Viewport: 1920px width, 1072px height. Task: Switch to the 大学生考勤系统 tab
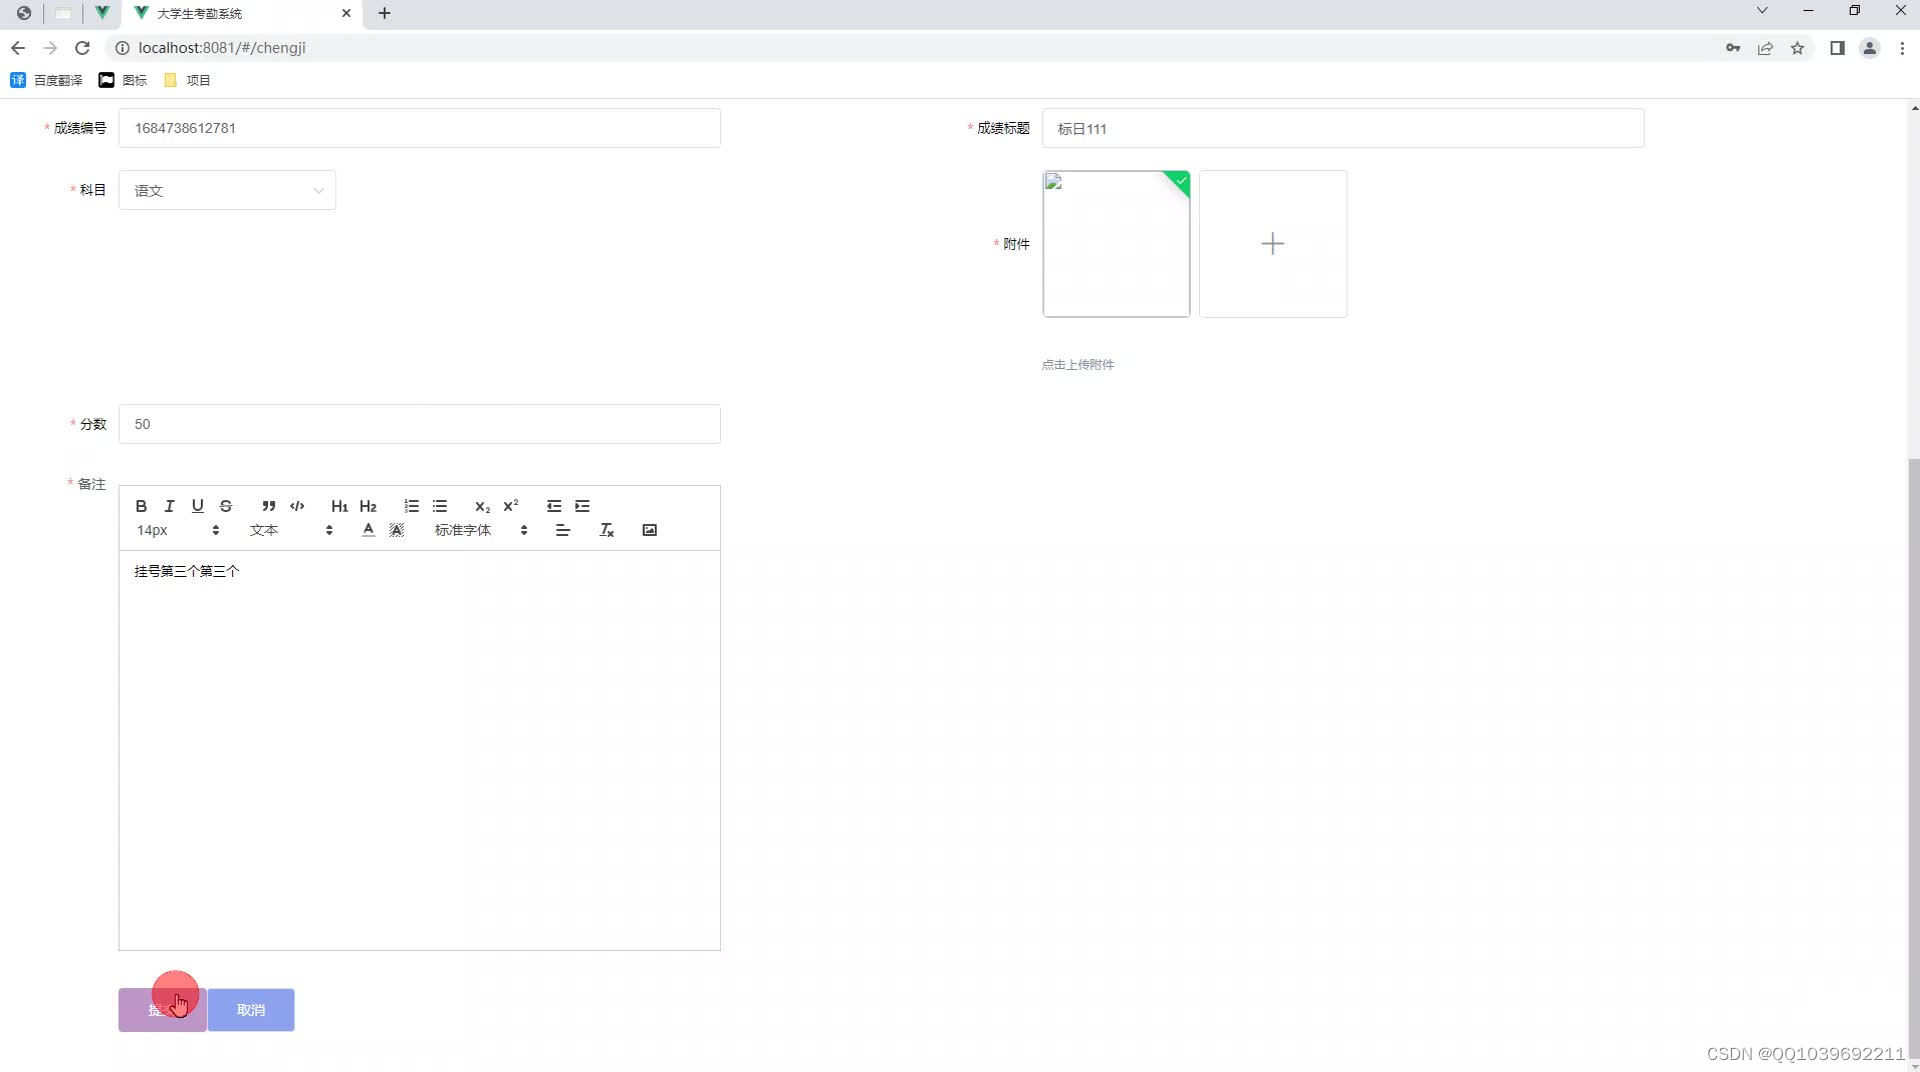pyautogui.click(x=240, y=13)
